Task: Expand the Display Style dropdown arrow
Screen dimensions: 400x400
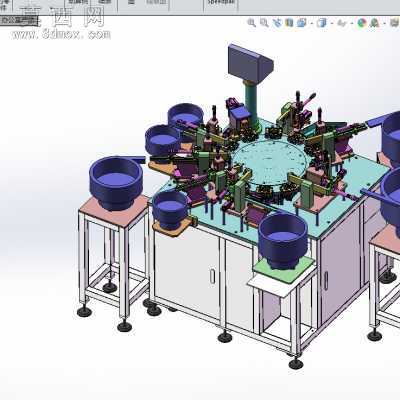Action: pyautogui.click(x=332, y=23)
